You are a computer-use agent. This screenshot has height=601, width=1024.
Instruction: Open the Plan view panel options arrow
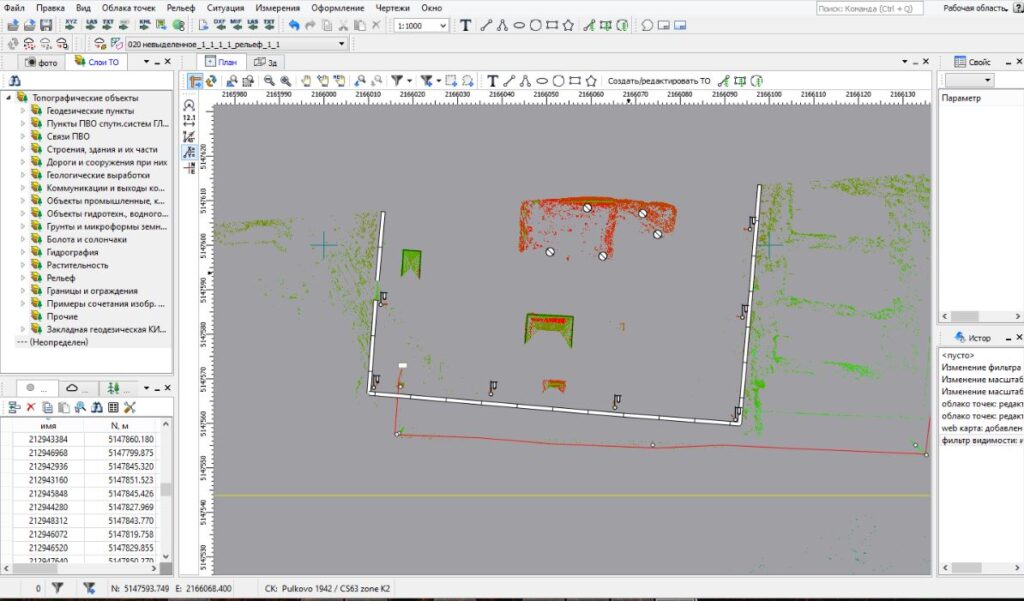point(904,61)
